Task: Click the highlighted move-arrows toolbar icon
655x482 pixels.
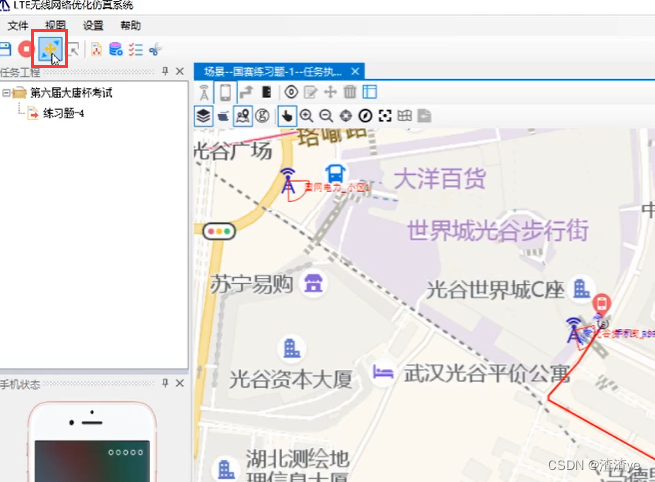Action: click(x=50, y=49)
